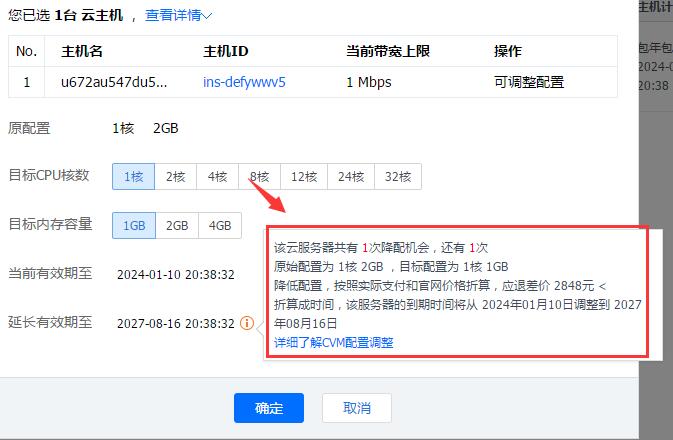Pick the 24核 CPU option
Viewport: 673px width, 440px height.
[351, 176]
